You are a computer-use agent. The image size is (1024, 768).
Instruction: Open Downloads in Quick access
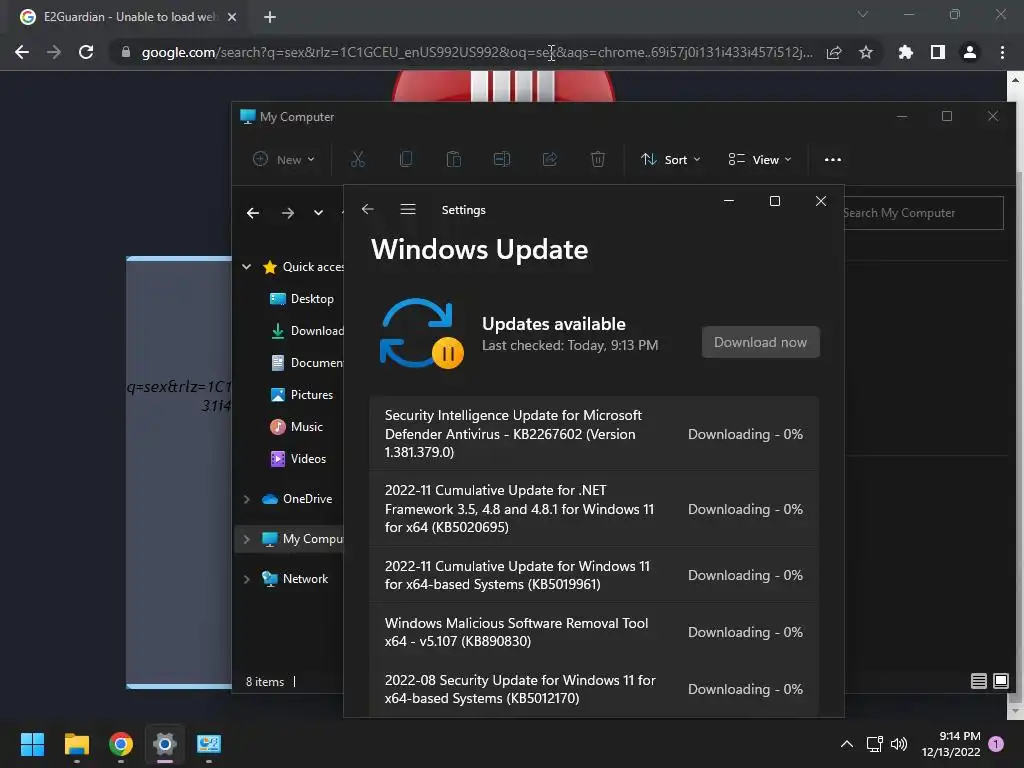(306, 331)
